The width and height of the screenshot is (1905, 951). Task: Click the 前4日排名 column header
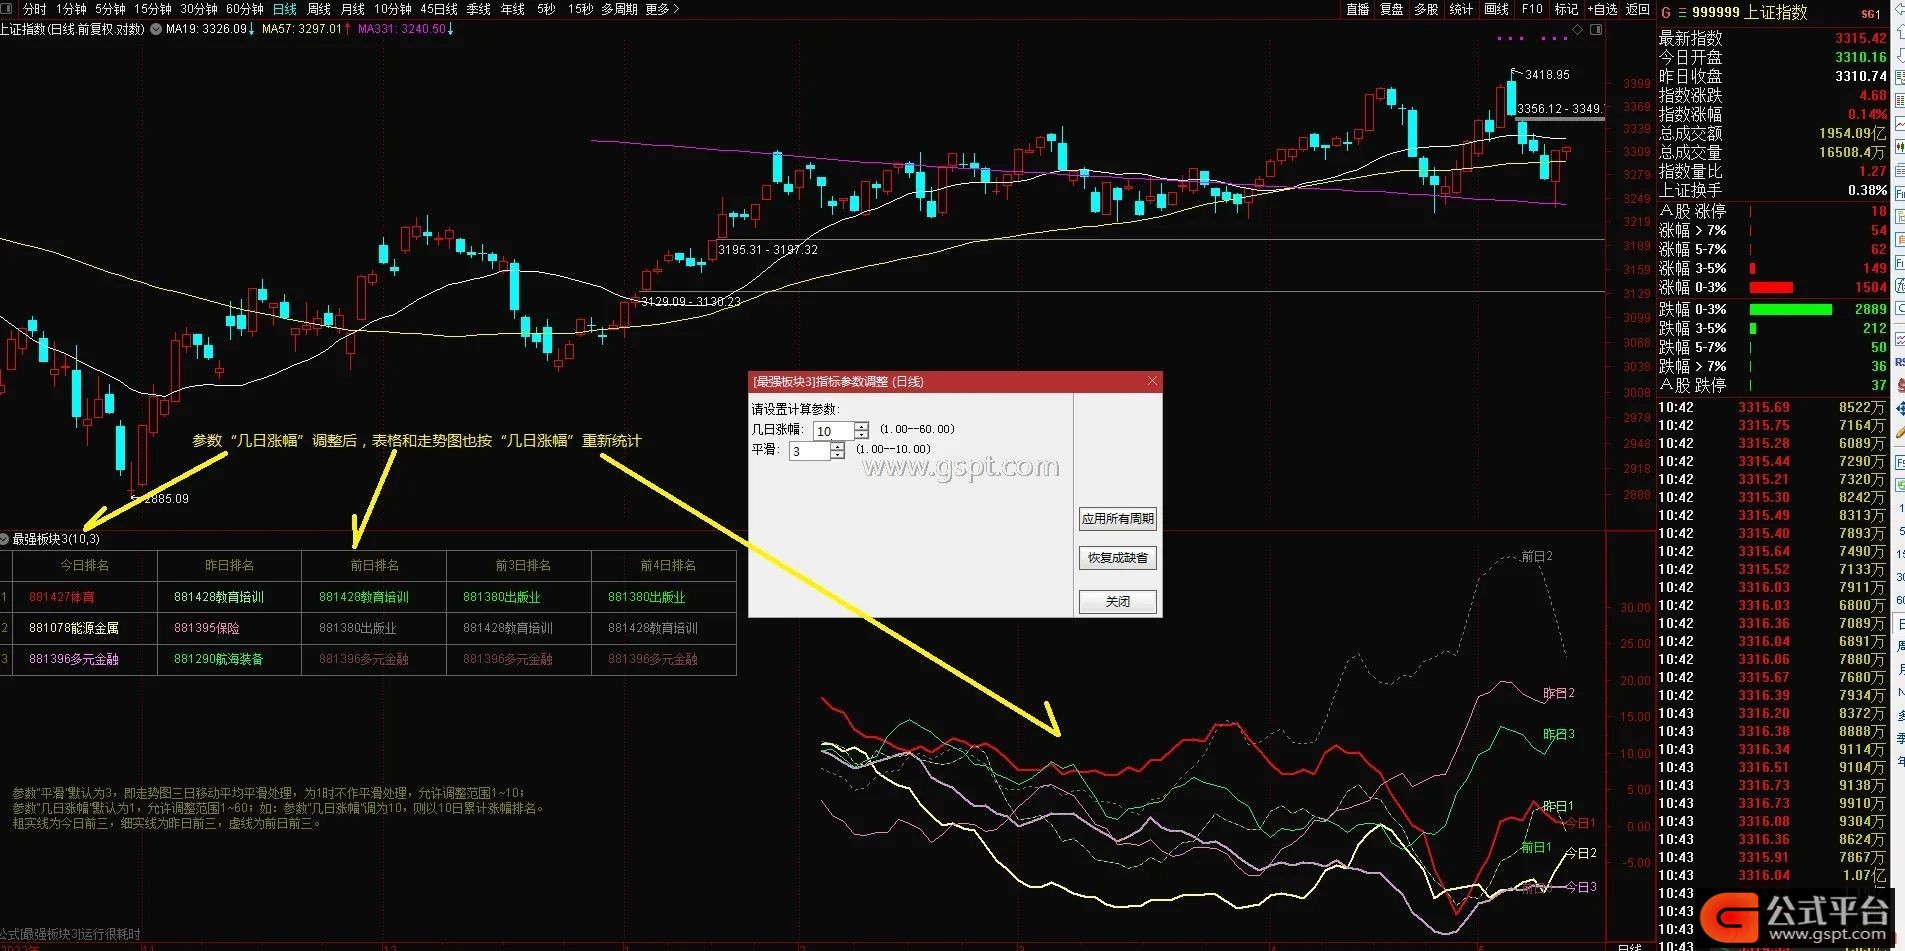click(x=664, y=565)
